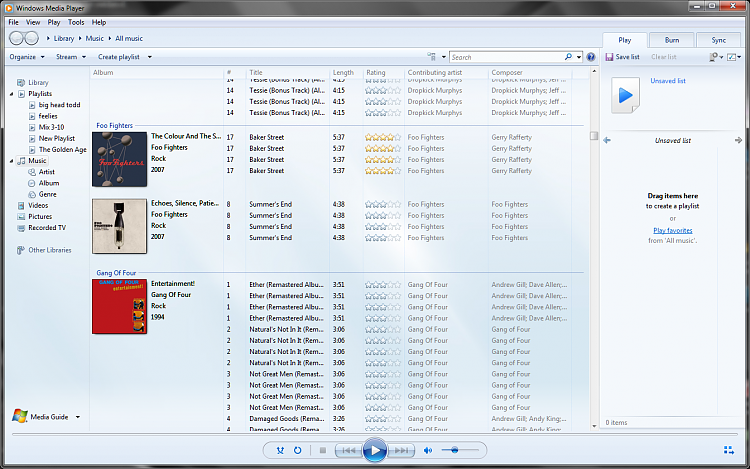Expand the Create playlist dropdown arrow
This screenshot has height=469, width=750.
[149, 57]
